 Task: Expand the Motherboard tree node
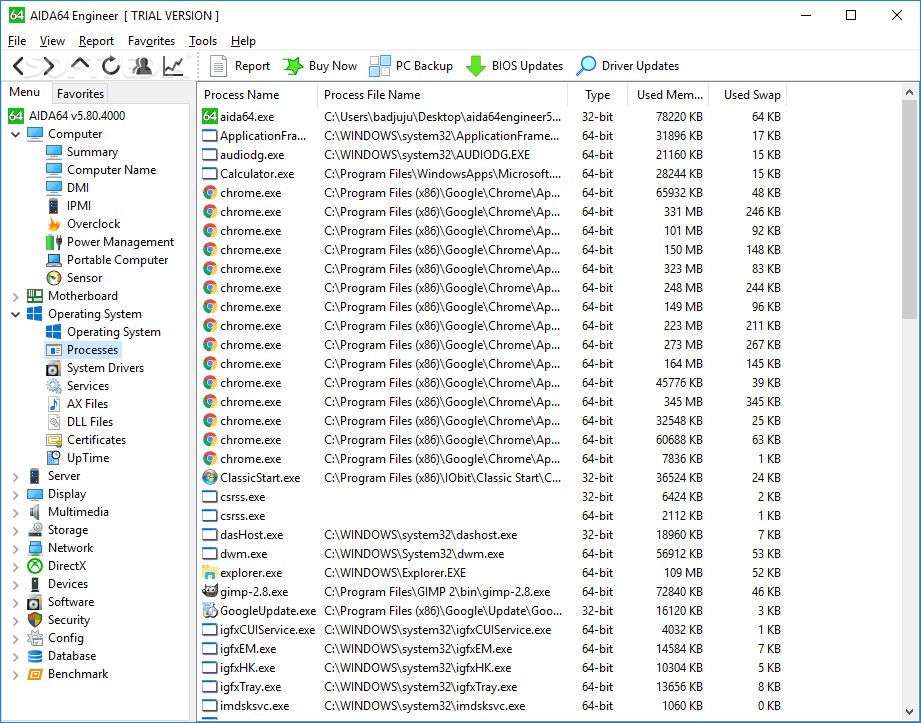tap(16, 297)
